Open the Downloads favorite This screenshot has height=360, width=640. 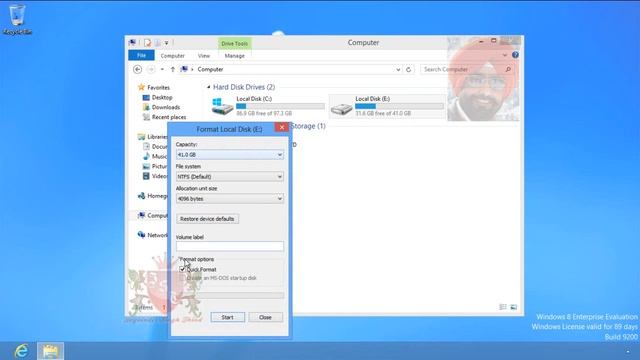pos(165,107)
